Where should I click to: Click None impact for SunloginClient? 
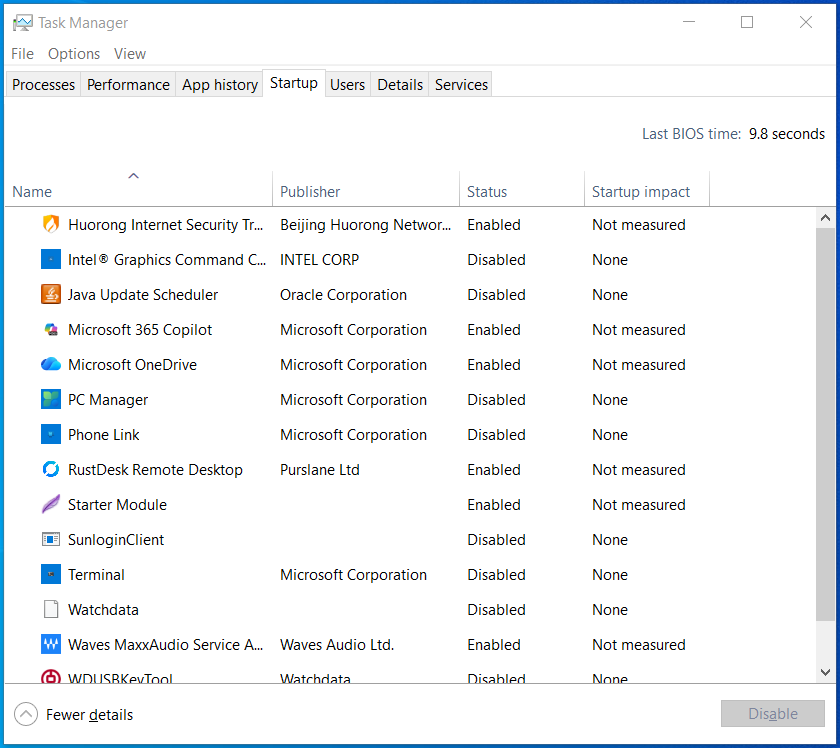tap(610, 539)
